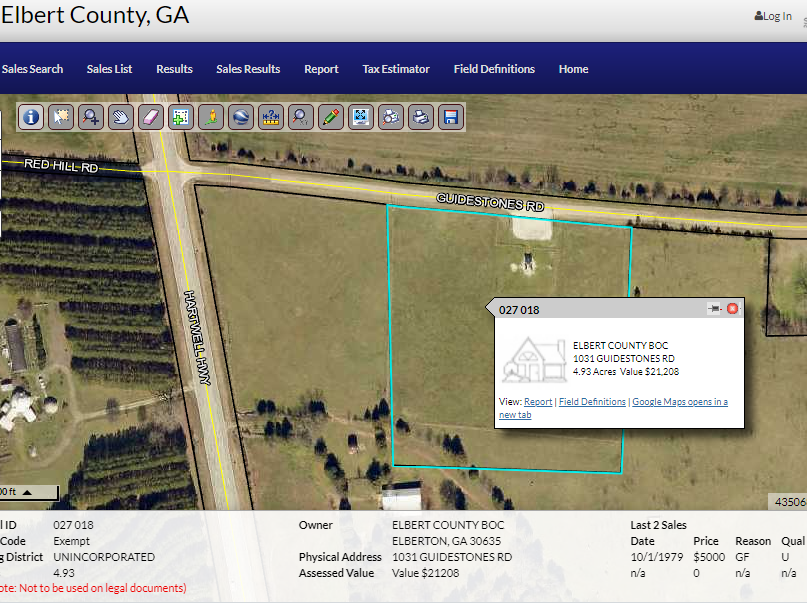807x609 pixels.
Task: Open the Report link in popup
Action: tap(538, 402)
